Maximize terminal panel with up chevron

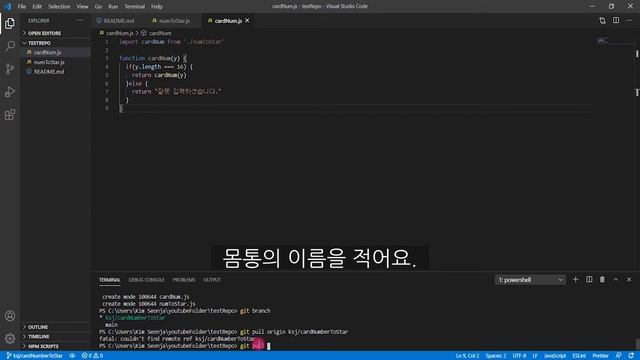click(616, 280)
